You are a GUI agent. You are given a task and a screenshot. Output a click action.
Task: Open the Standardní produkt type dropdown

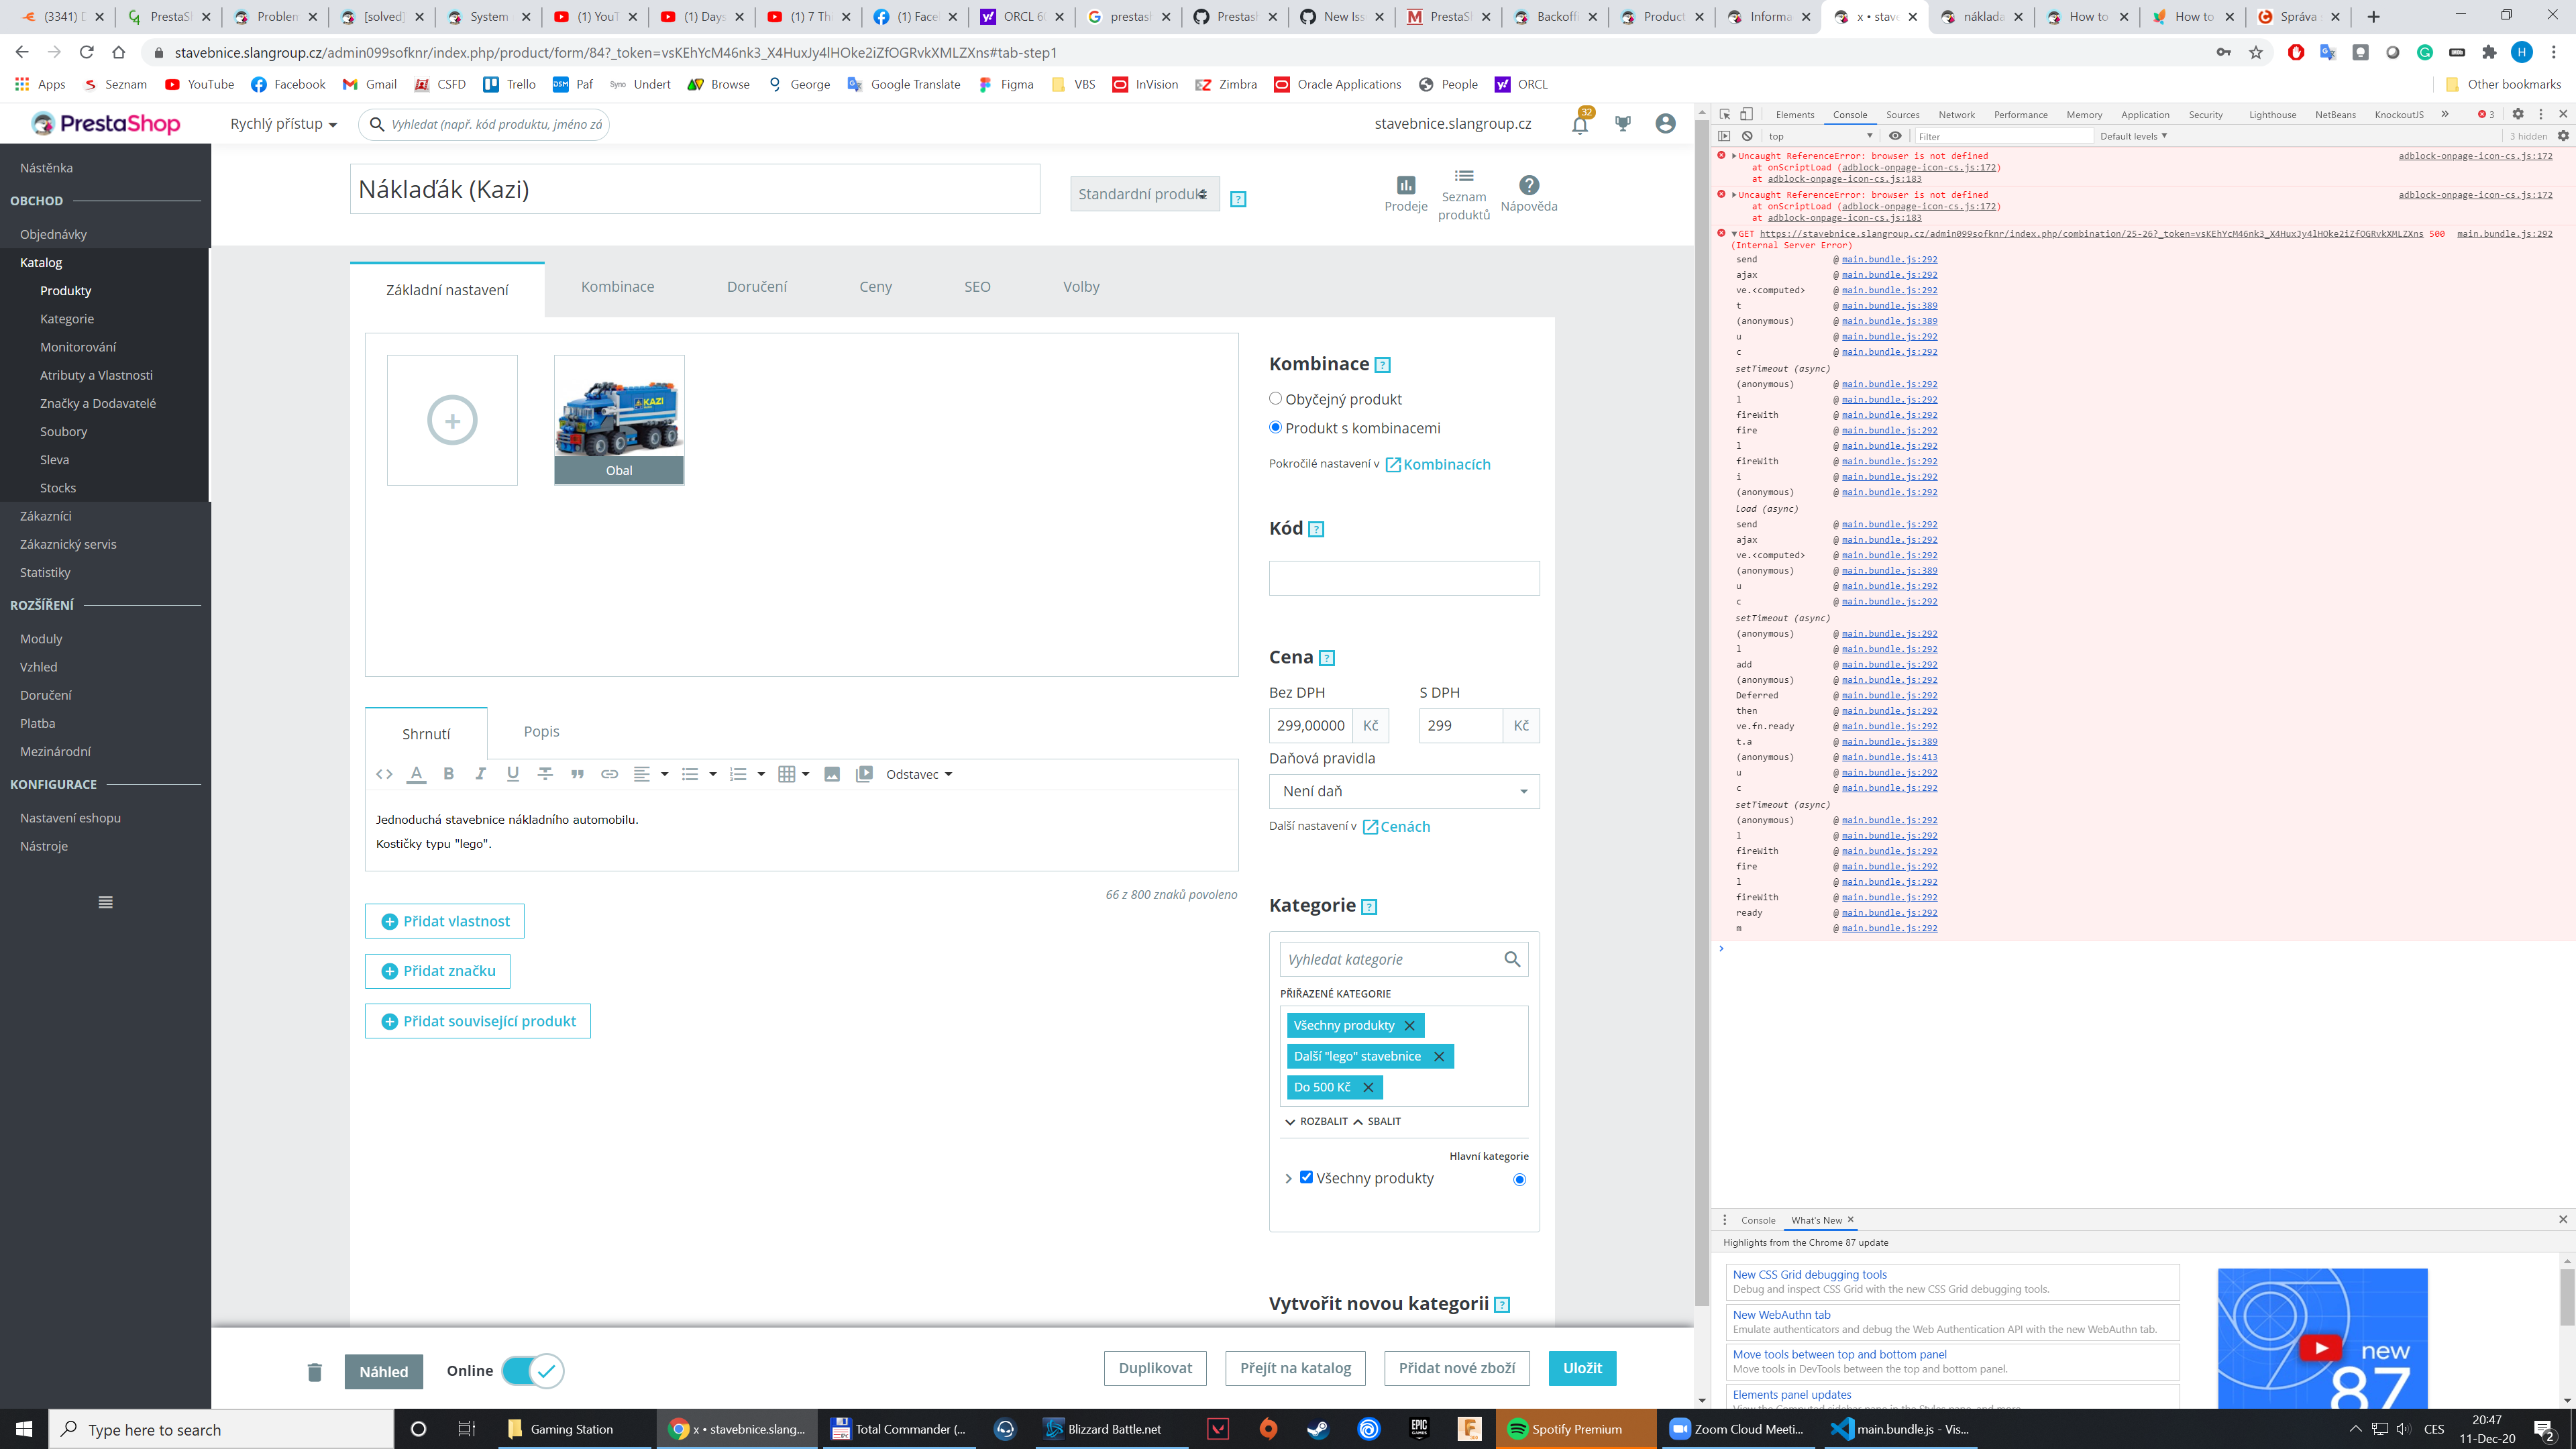pos(1145,194)
